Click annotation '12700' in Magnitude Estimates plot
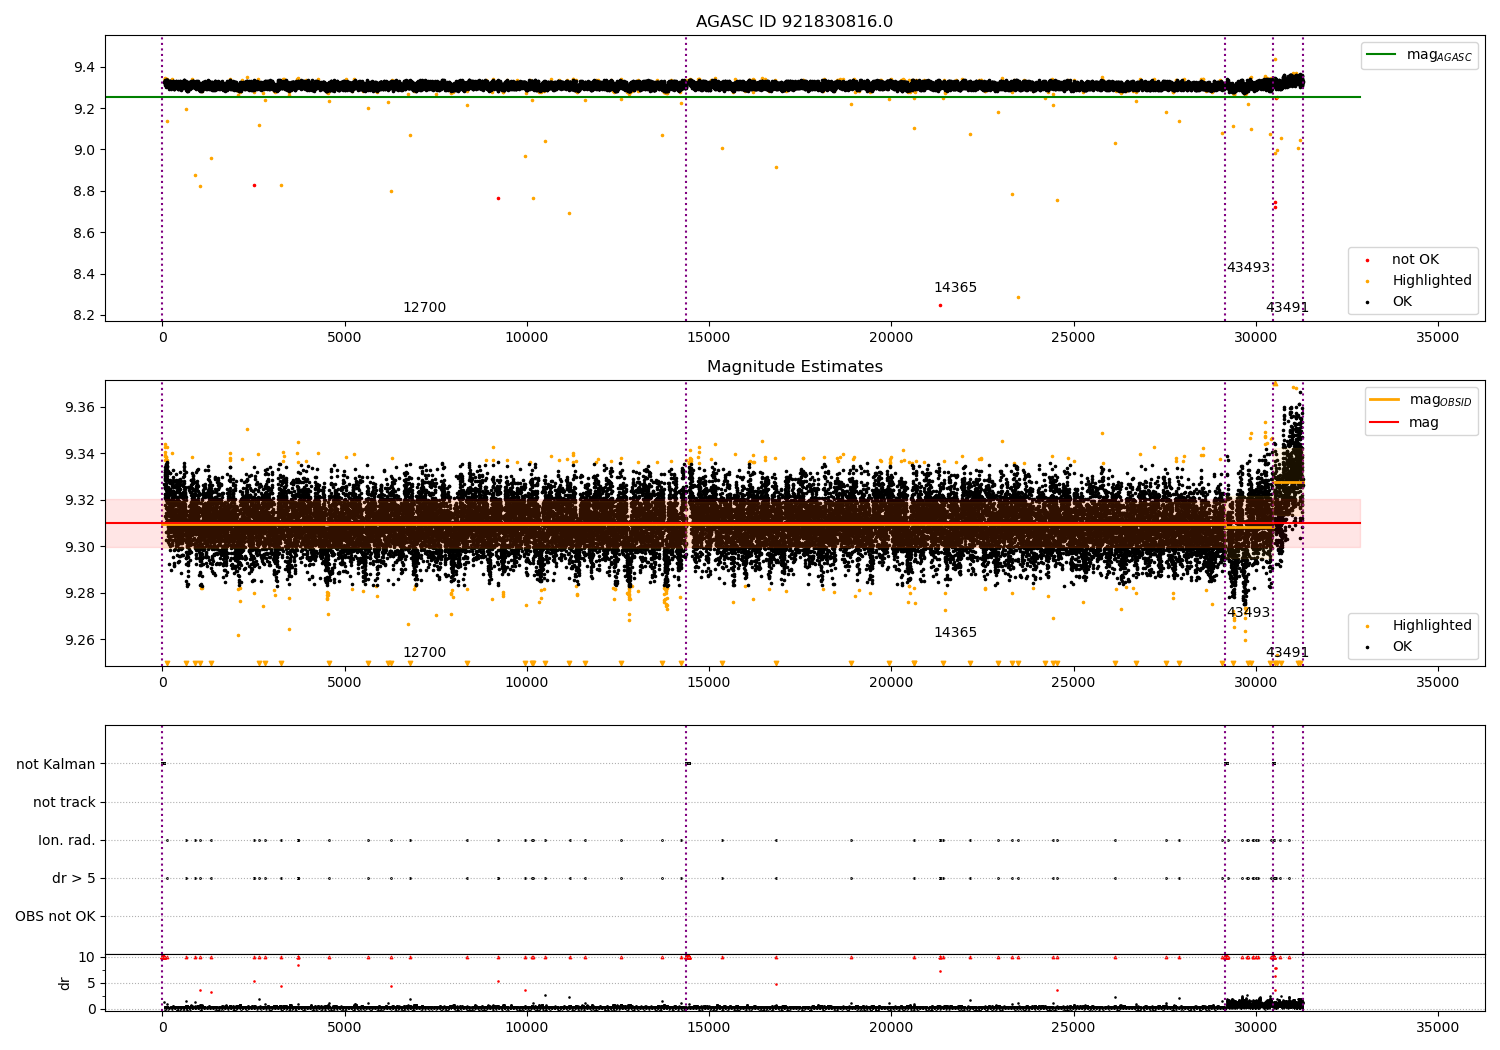The image size is (1500, 1050). [424, 653]
